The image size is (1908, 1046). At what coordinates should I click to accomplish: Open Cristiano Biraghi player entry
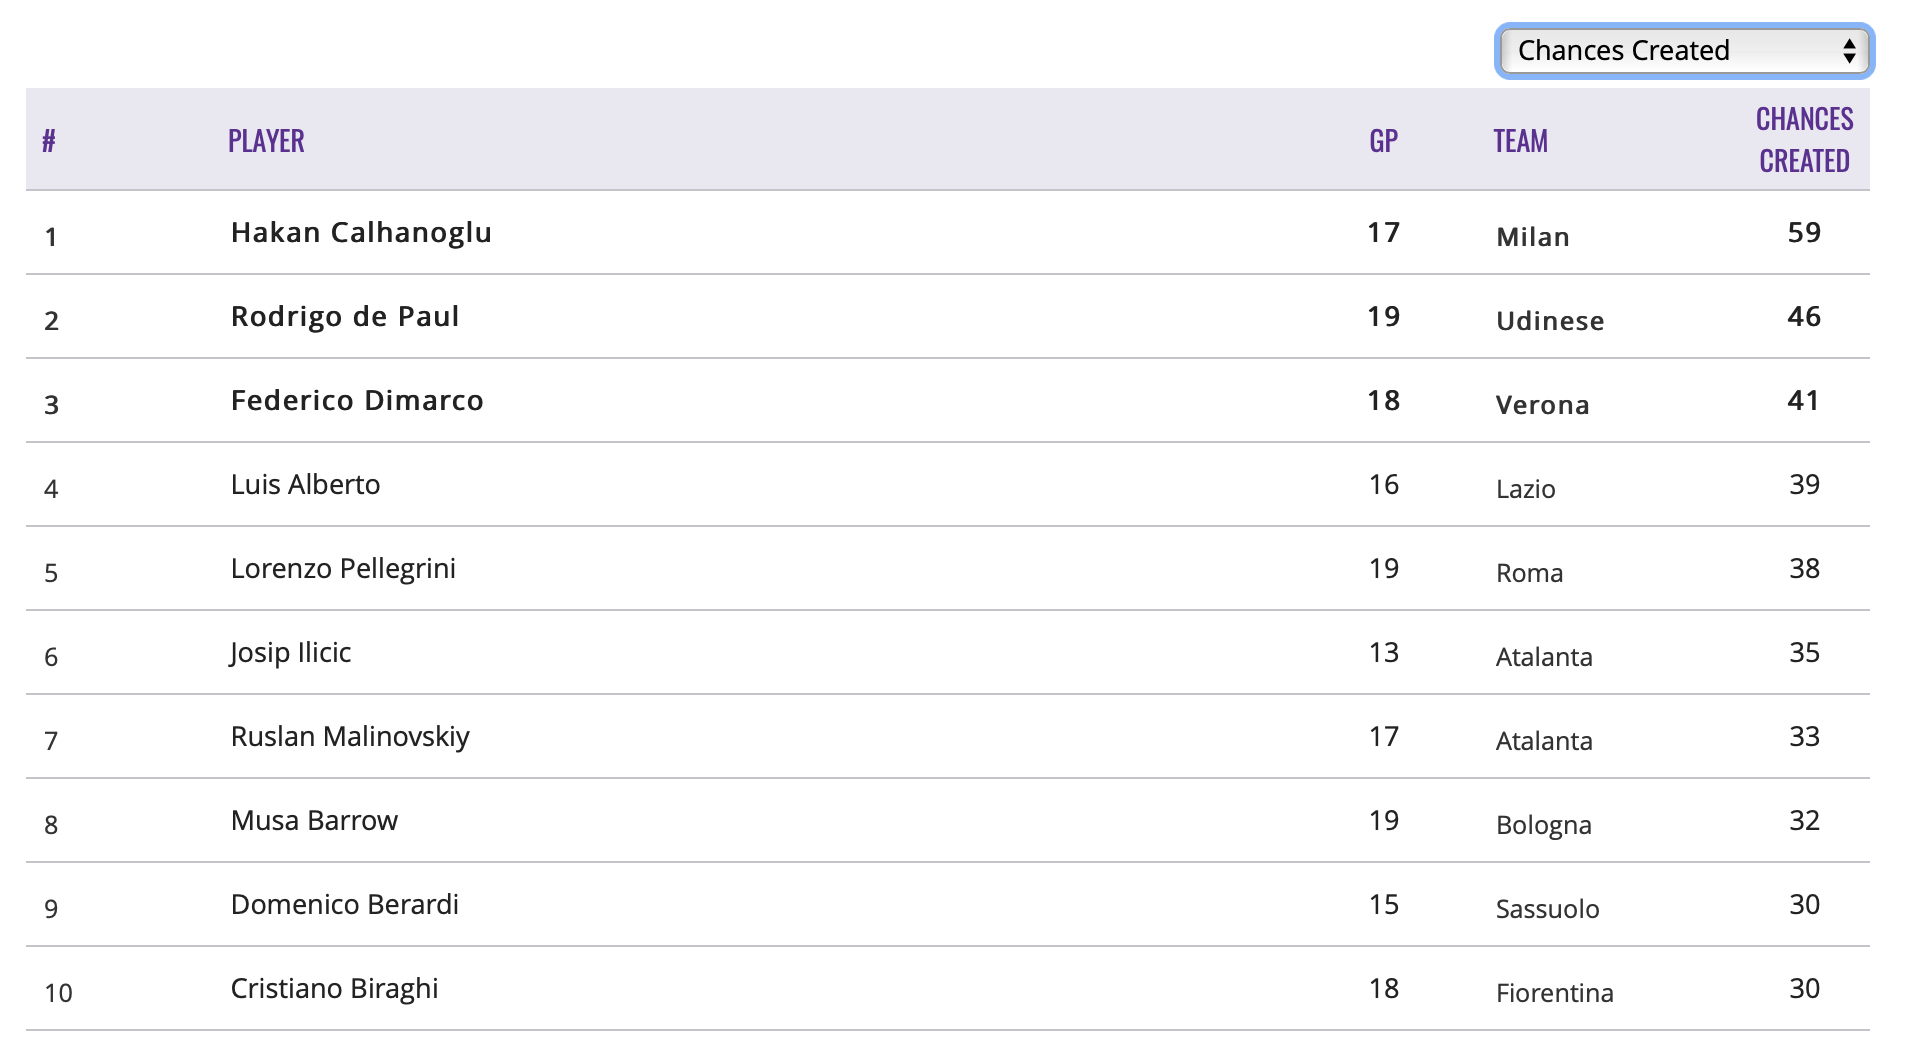point(334,989)
